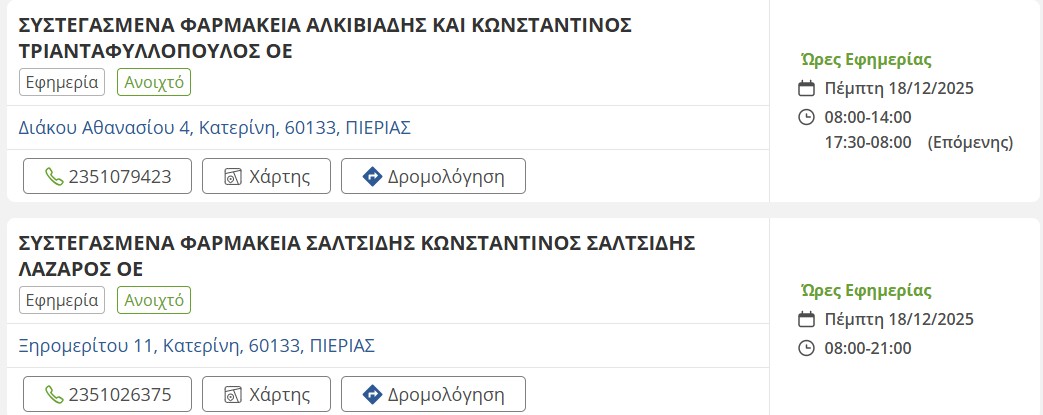
Task: Open address link Ξηρομερίτου 11, Κατερίνη
Action: 197,346
